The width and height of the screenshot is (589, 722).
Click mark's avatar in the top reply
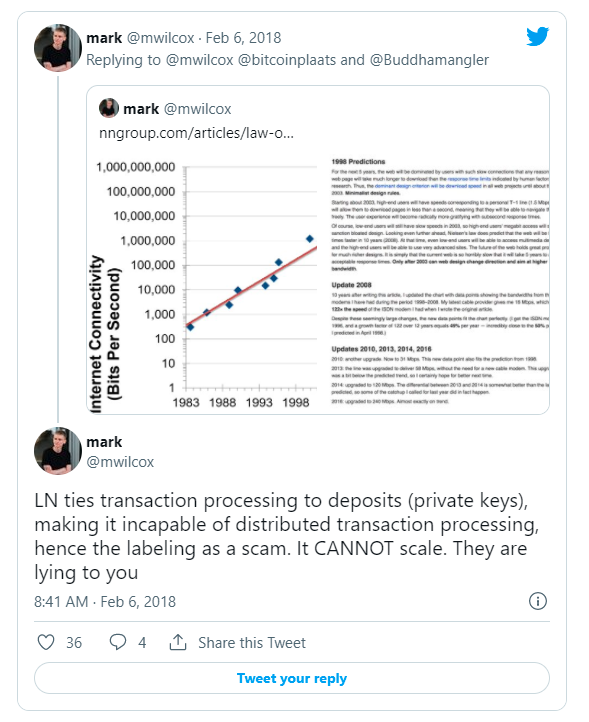point(58,48)
